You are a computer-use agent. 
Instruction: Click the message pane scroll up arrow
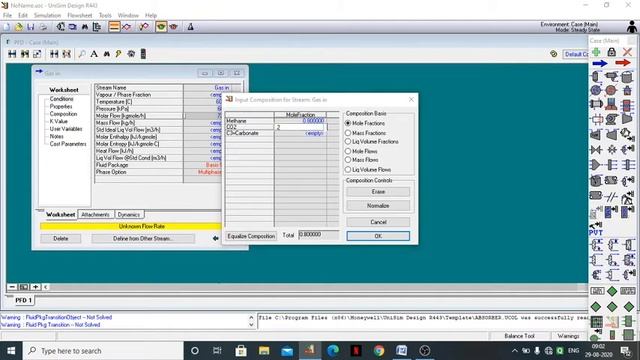[x=251, y=317]
